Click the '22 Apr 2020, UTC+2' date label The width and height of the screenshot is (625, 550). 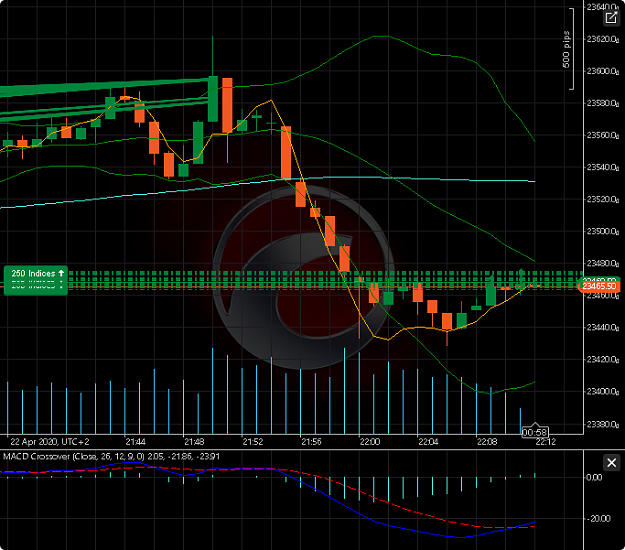[x=50, y=442]
